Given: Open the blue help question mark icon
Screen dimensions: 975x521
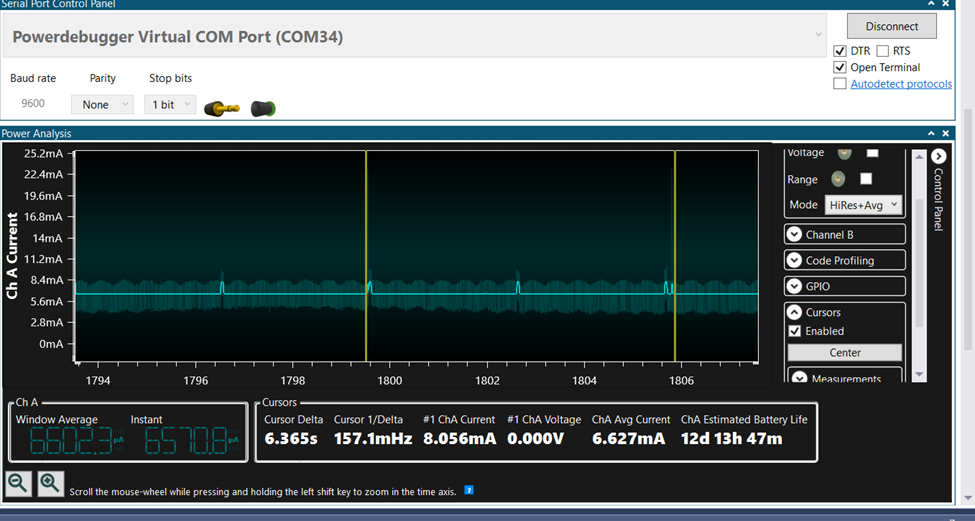Looking at the screenshot, I should (469, 491).
